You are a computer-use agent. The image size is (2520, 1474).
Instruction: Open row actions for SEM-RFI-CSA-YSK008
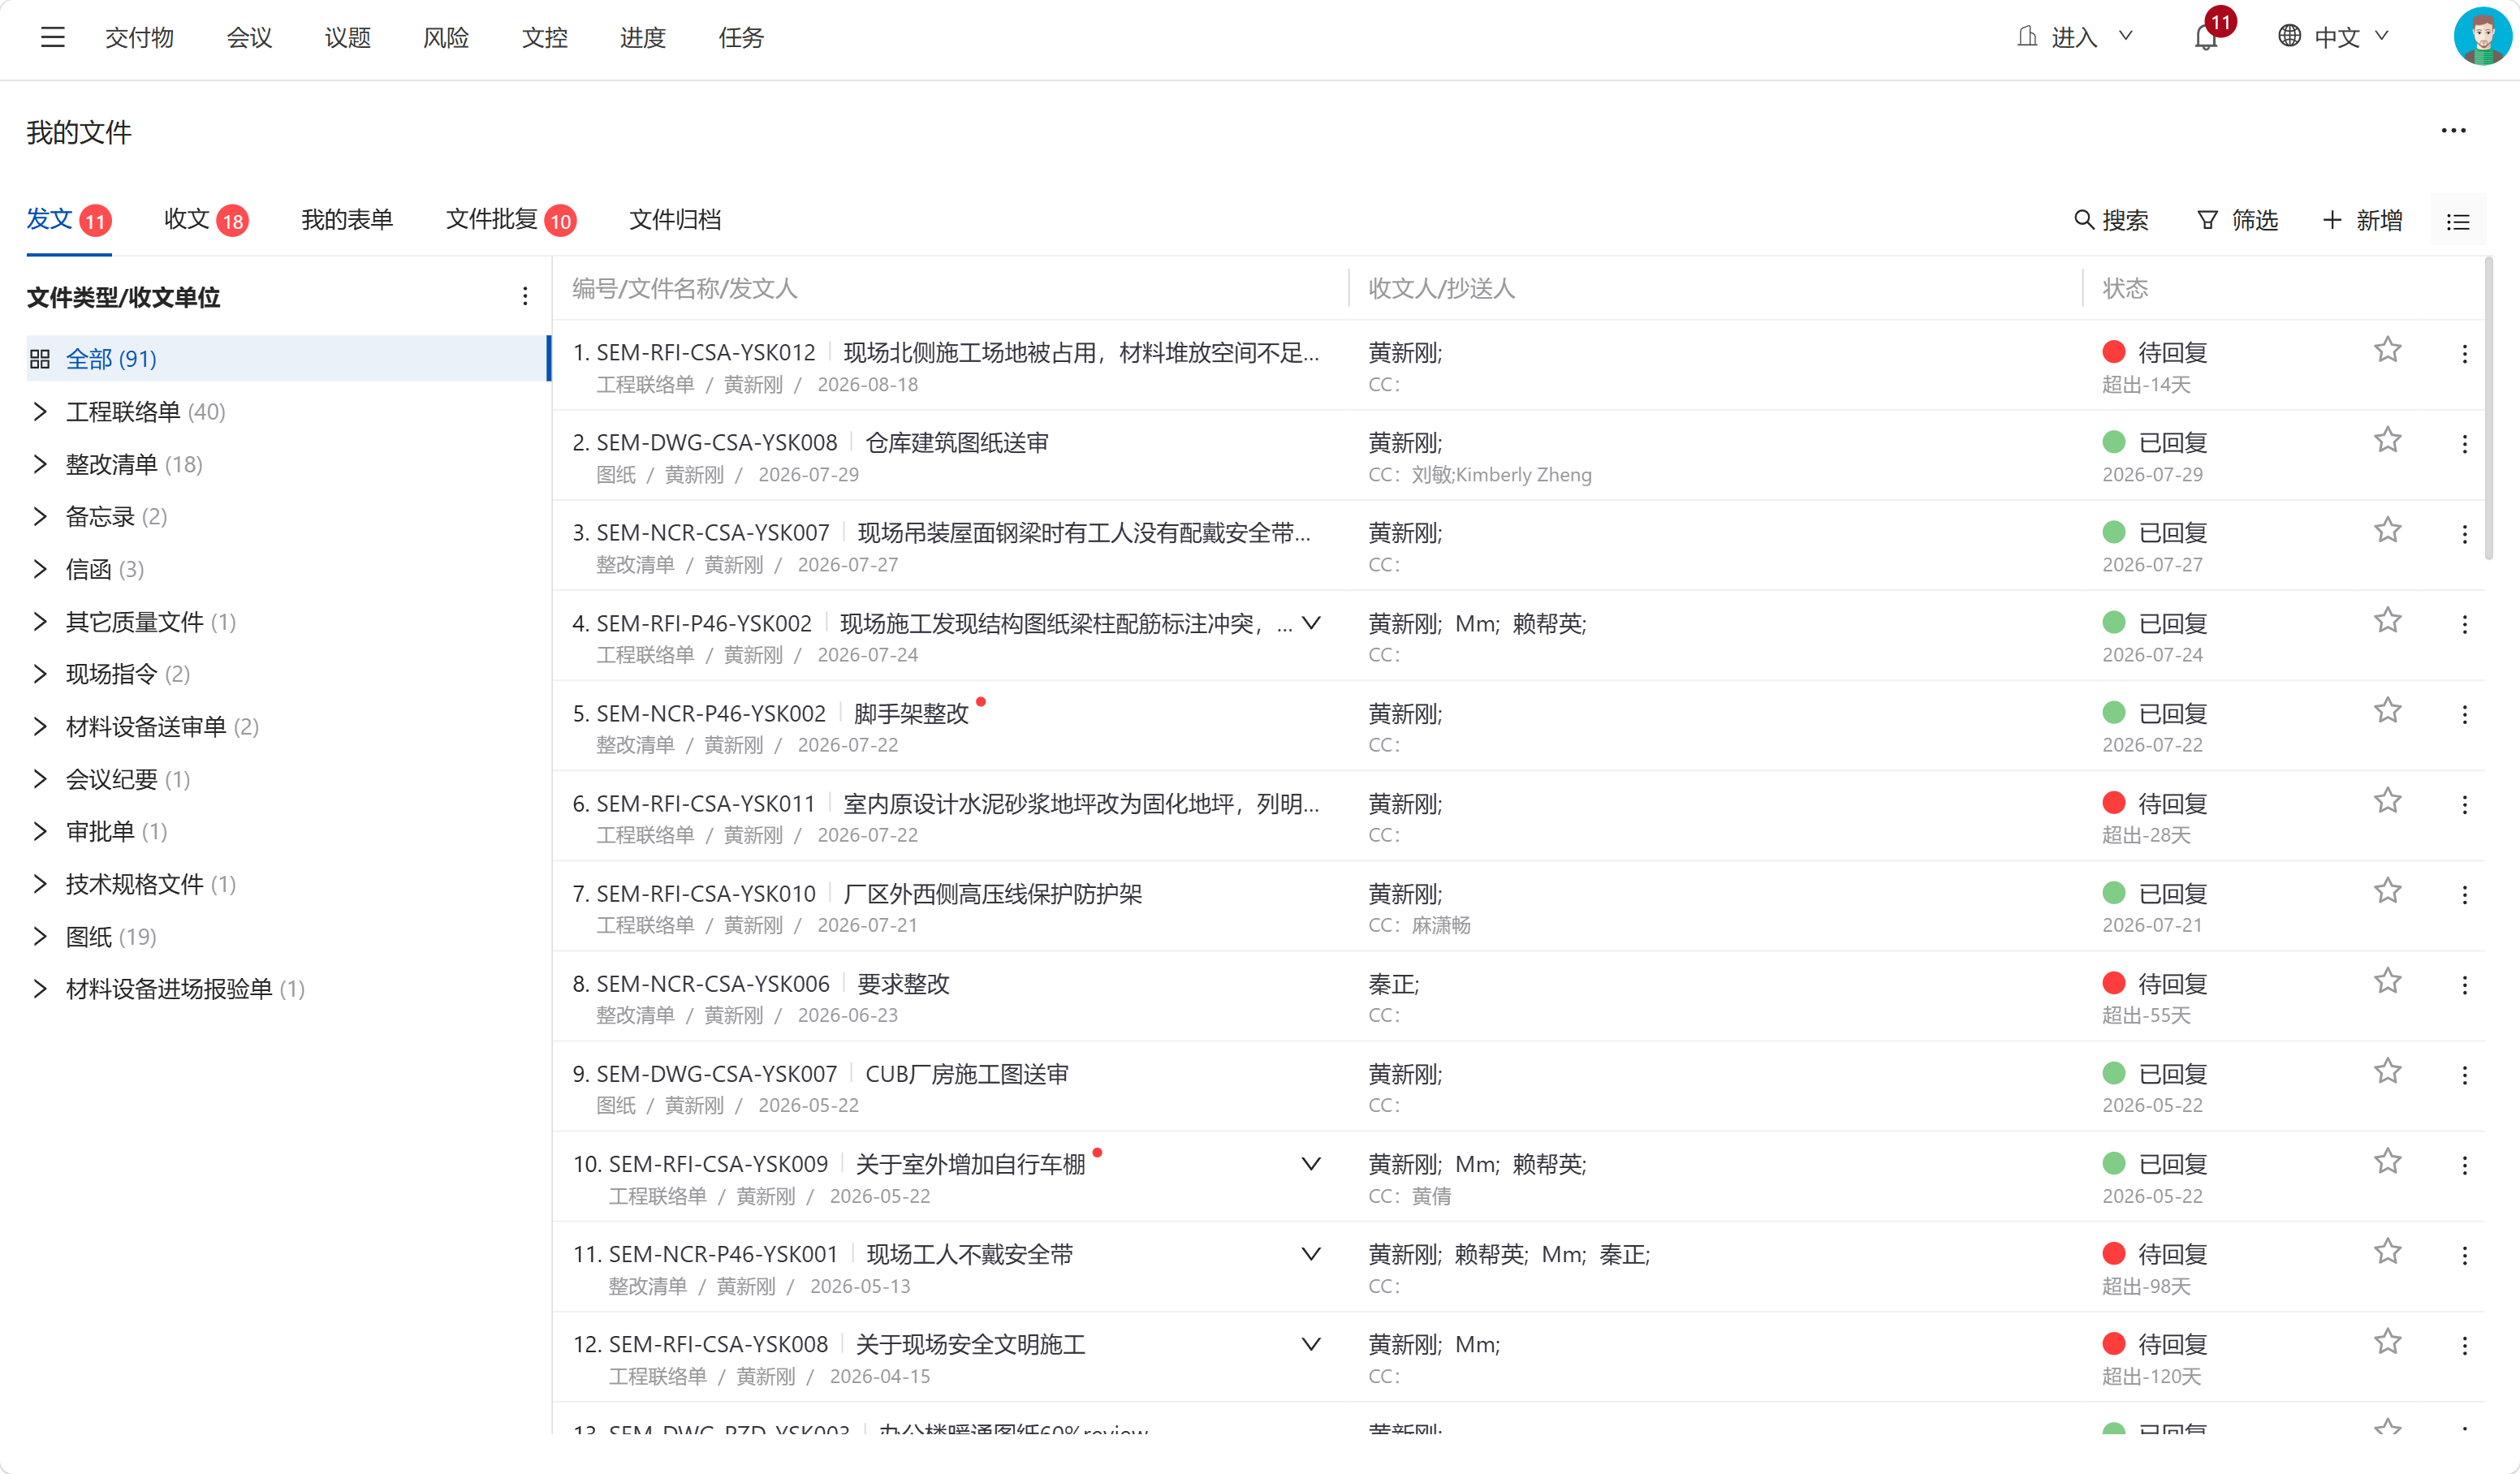click(2465, 1345)
